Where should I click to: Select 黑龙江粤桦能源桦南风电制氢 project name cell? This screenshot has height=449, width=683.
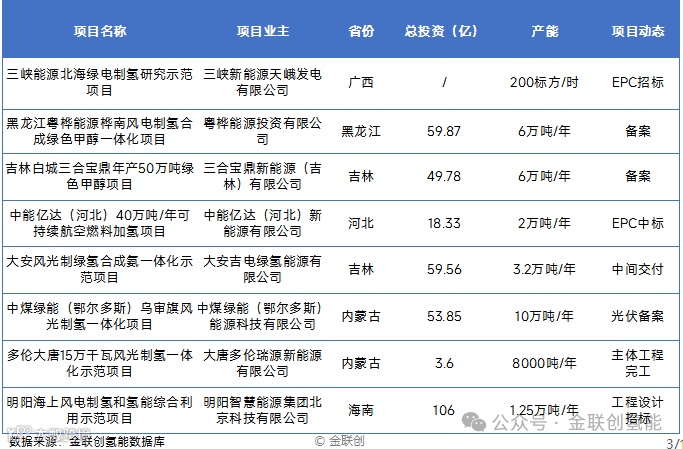click(x=99, y=131)
